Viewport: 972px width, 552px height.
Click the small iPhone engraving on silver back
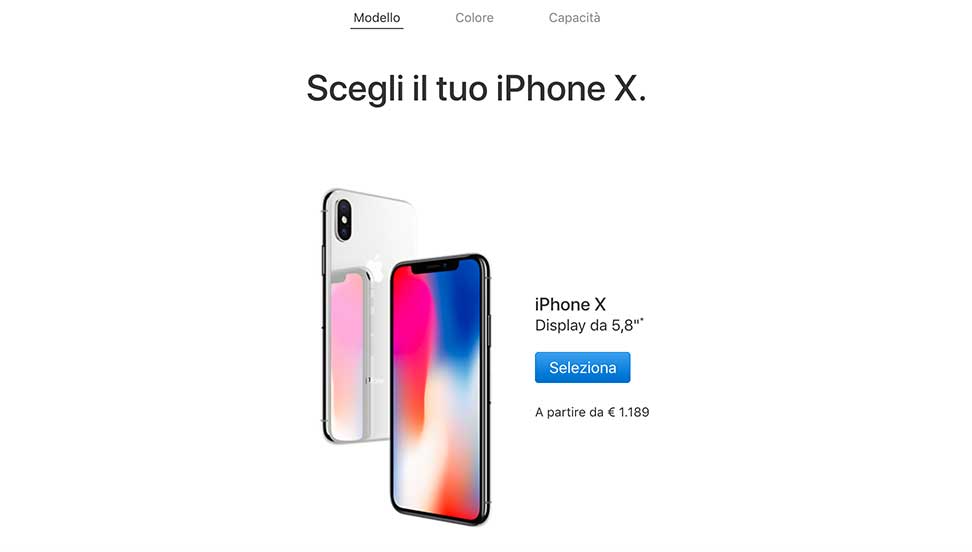pyautogui.click(x=374, y=380)
